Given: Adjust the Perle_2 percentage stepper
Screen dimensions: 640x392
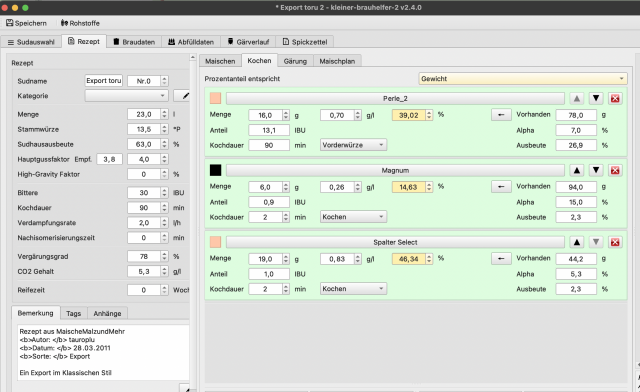Looking at the screenshot, I should (429, 115).
